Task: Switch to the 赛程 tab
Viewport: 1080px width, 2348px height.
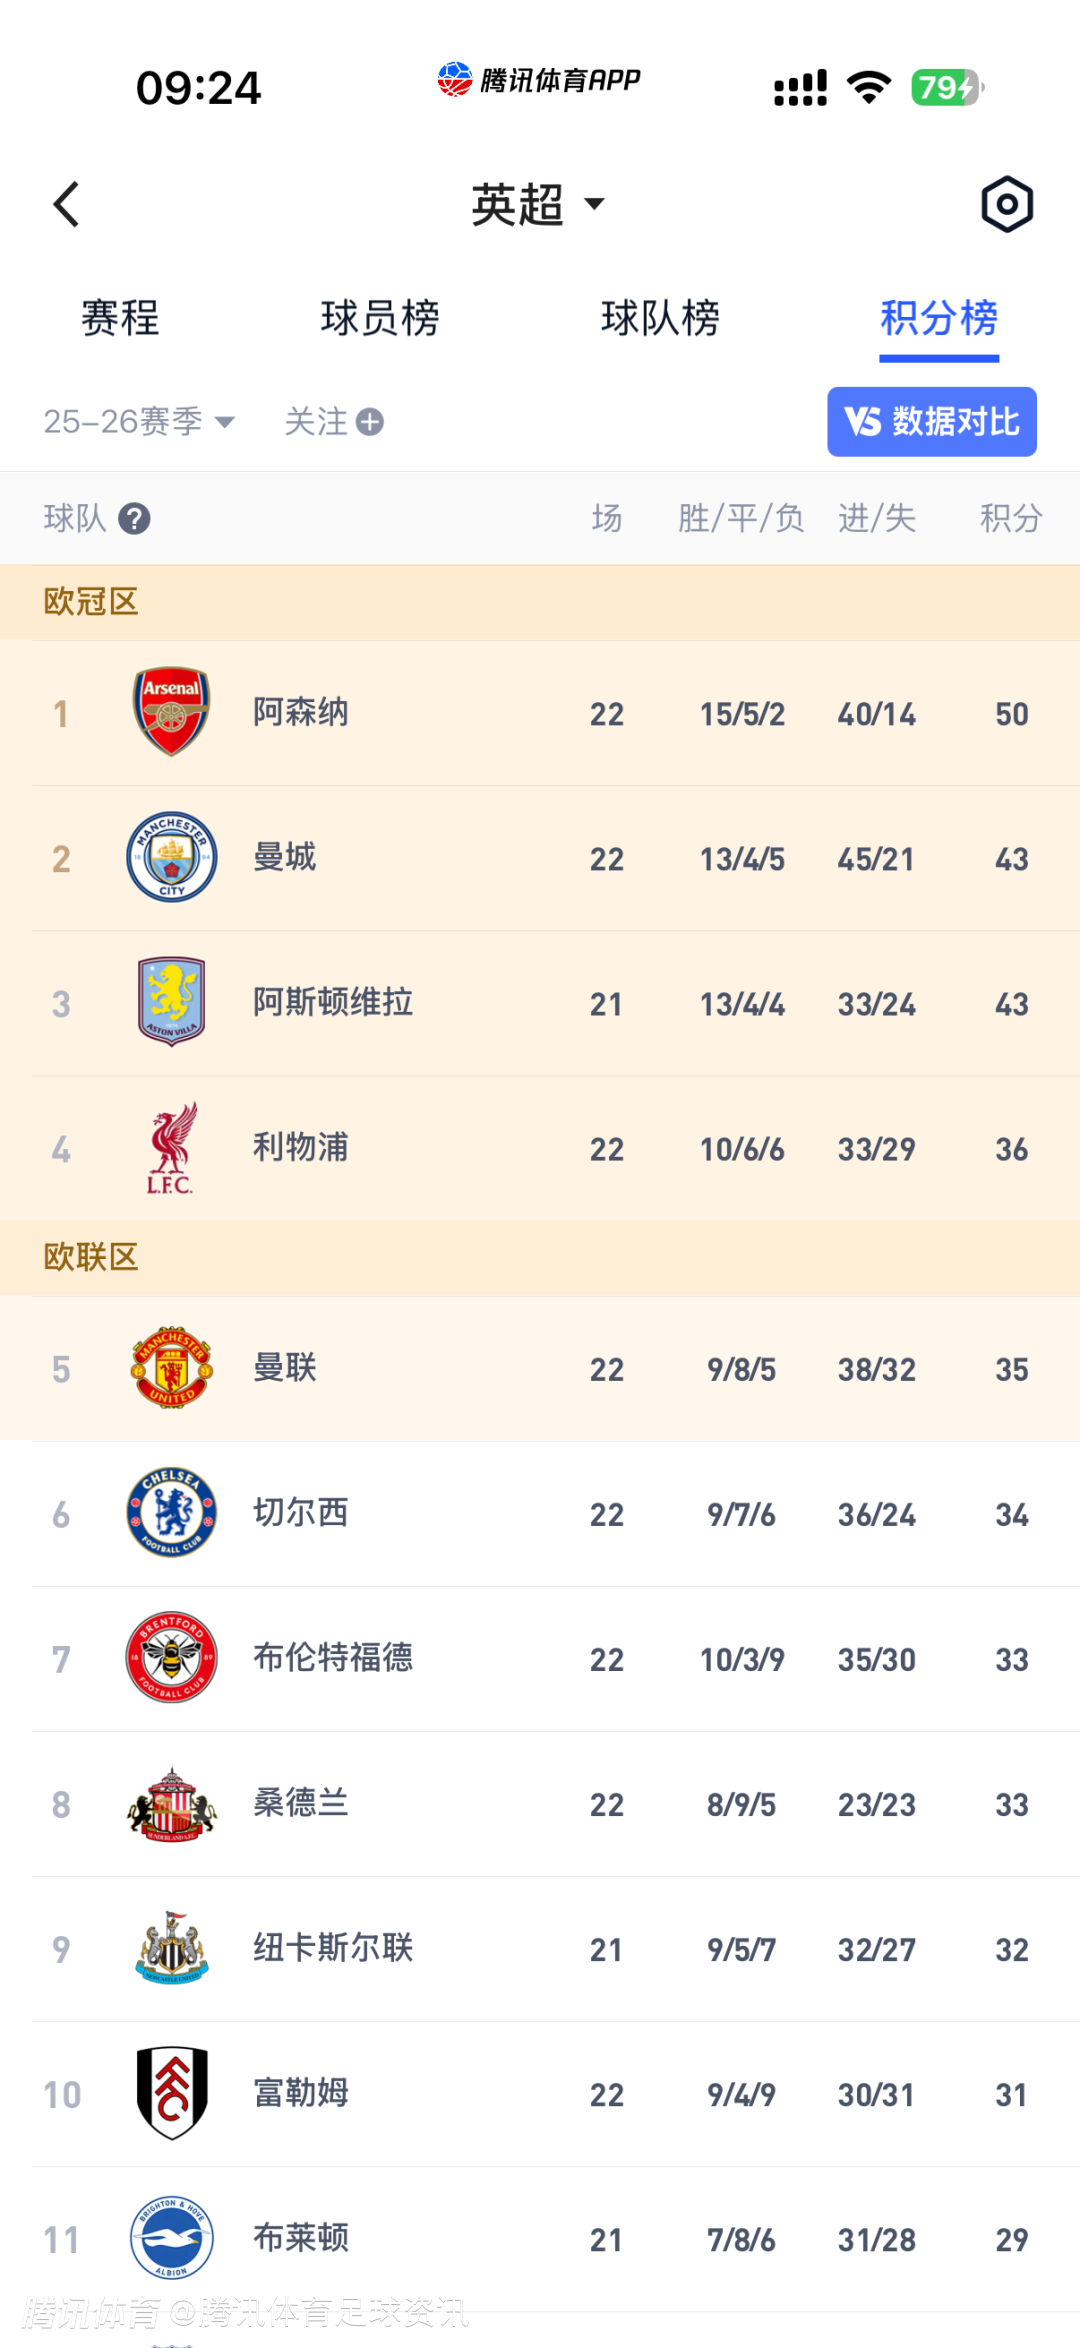Action: (x=120, y=319)
